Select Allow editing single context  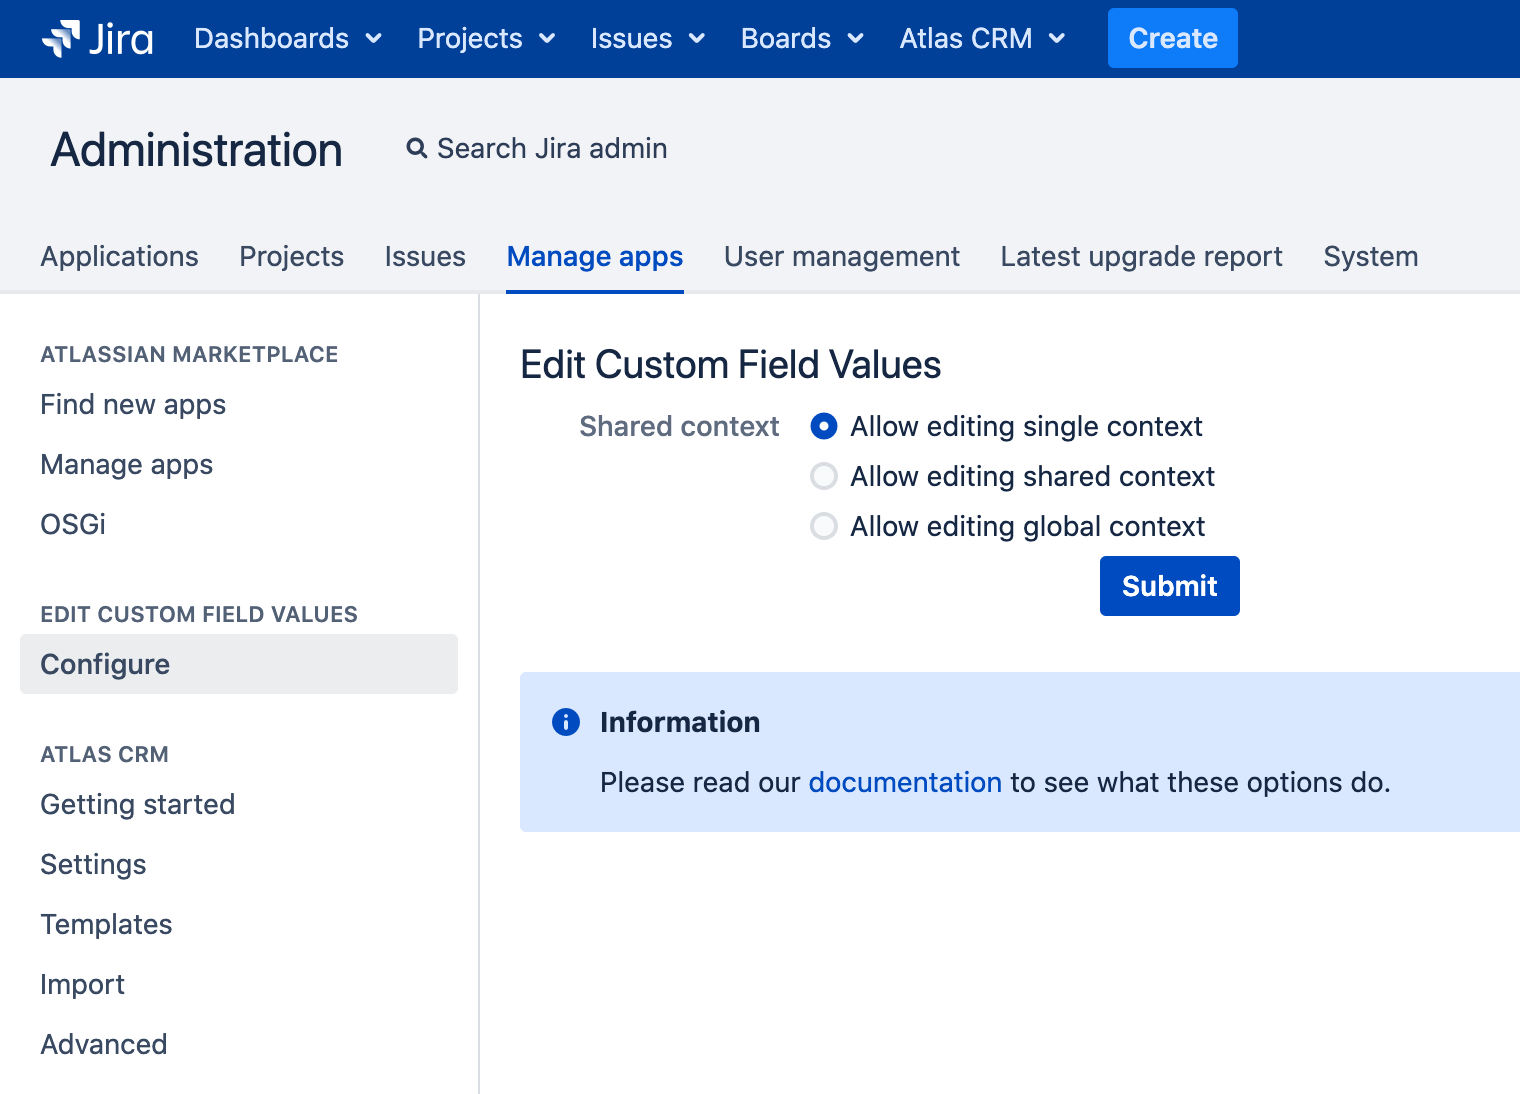tap(824, 427)
